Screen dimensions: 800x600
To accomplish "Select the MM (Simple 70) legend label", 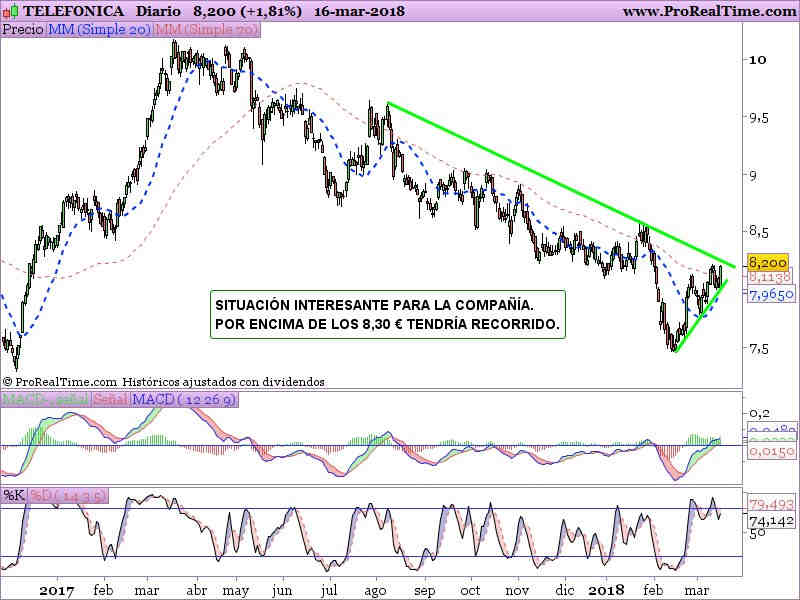I will point(207,29).
